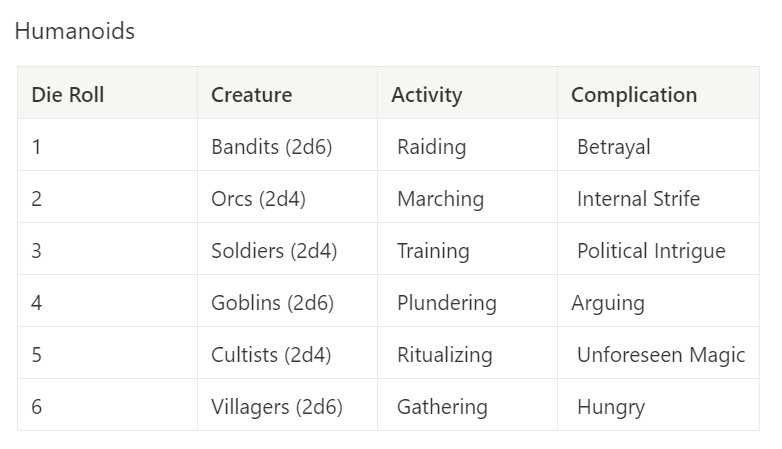Image resolution: width=782 pixels, height=449 pixels.
Task: Click the Villagers (2d6) cell
Action: coord(276,407)
